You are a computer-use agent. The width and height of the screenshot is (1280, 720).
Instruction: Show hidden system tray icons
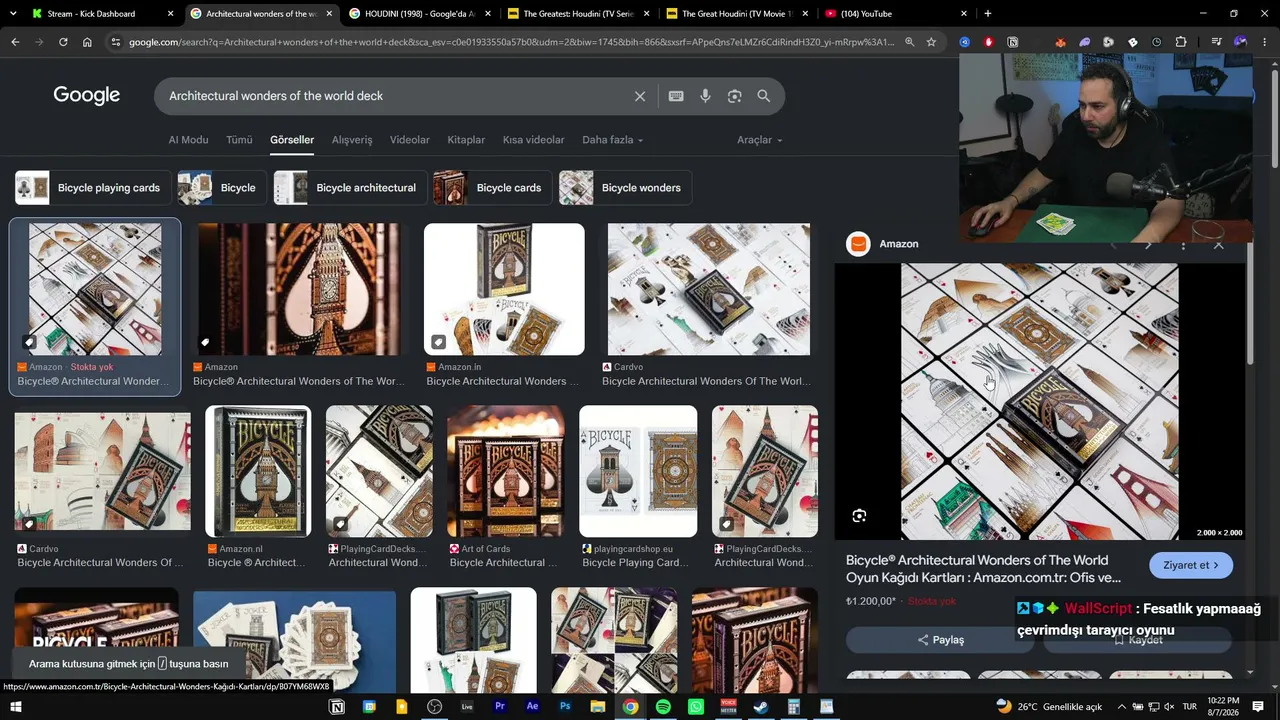(x=1121, y=707)
